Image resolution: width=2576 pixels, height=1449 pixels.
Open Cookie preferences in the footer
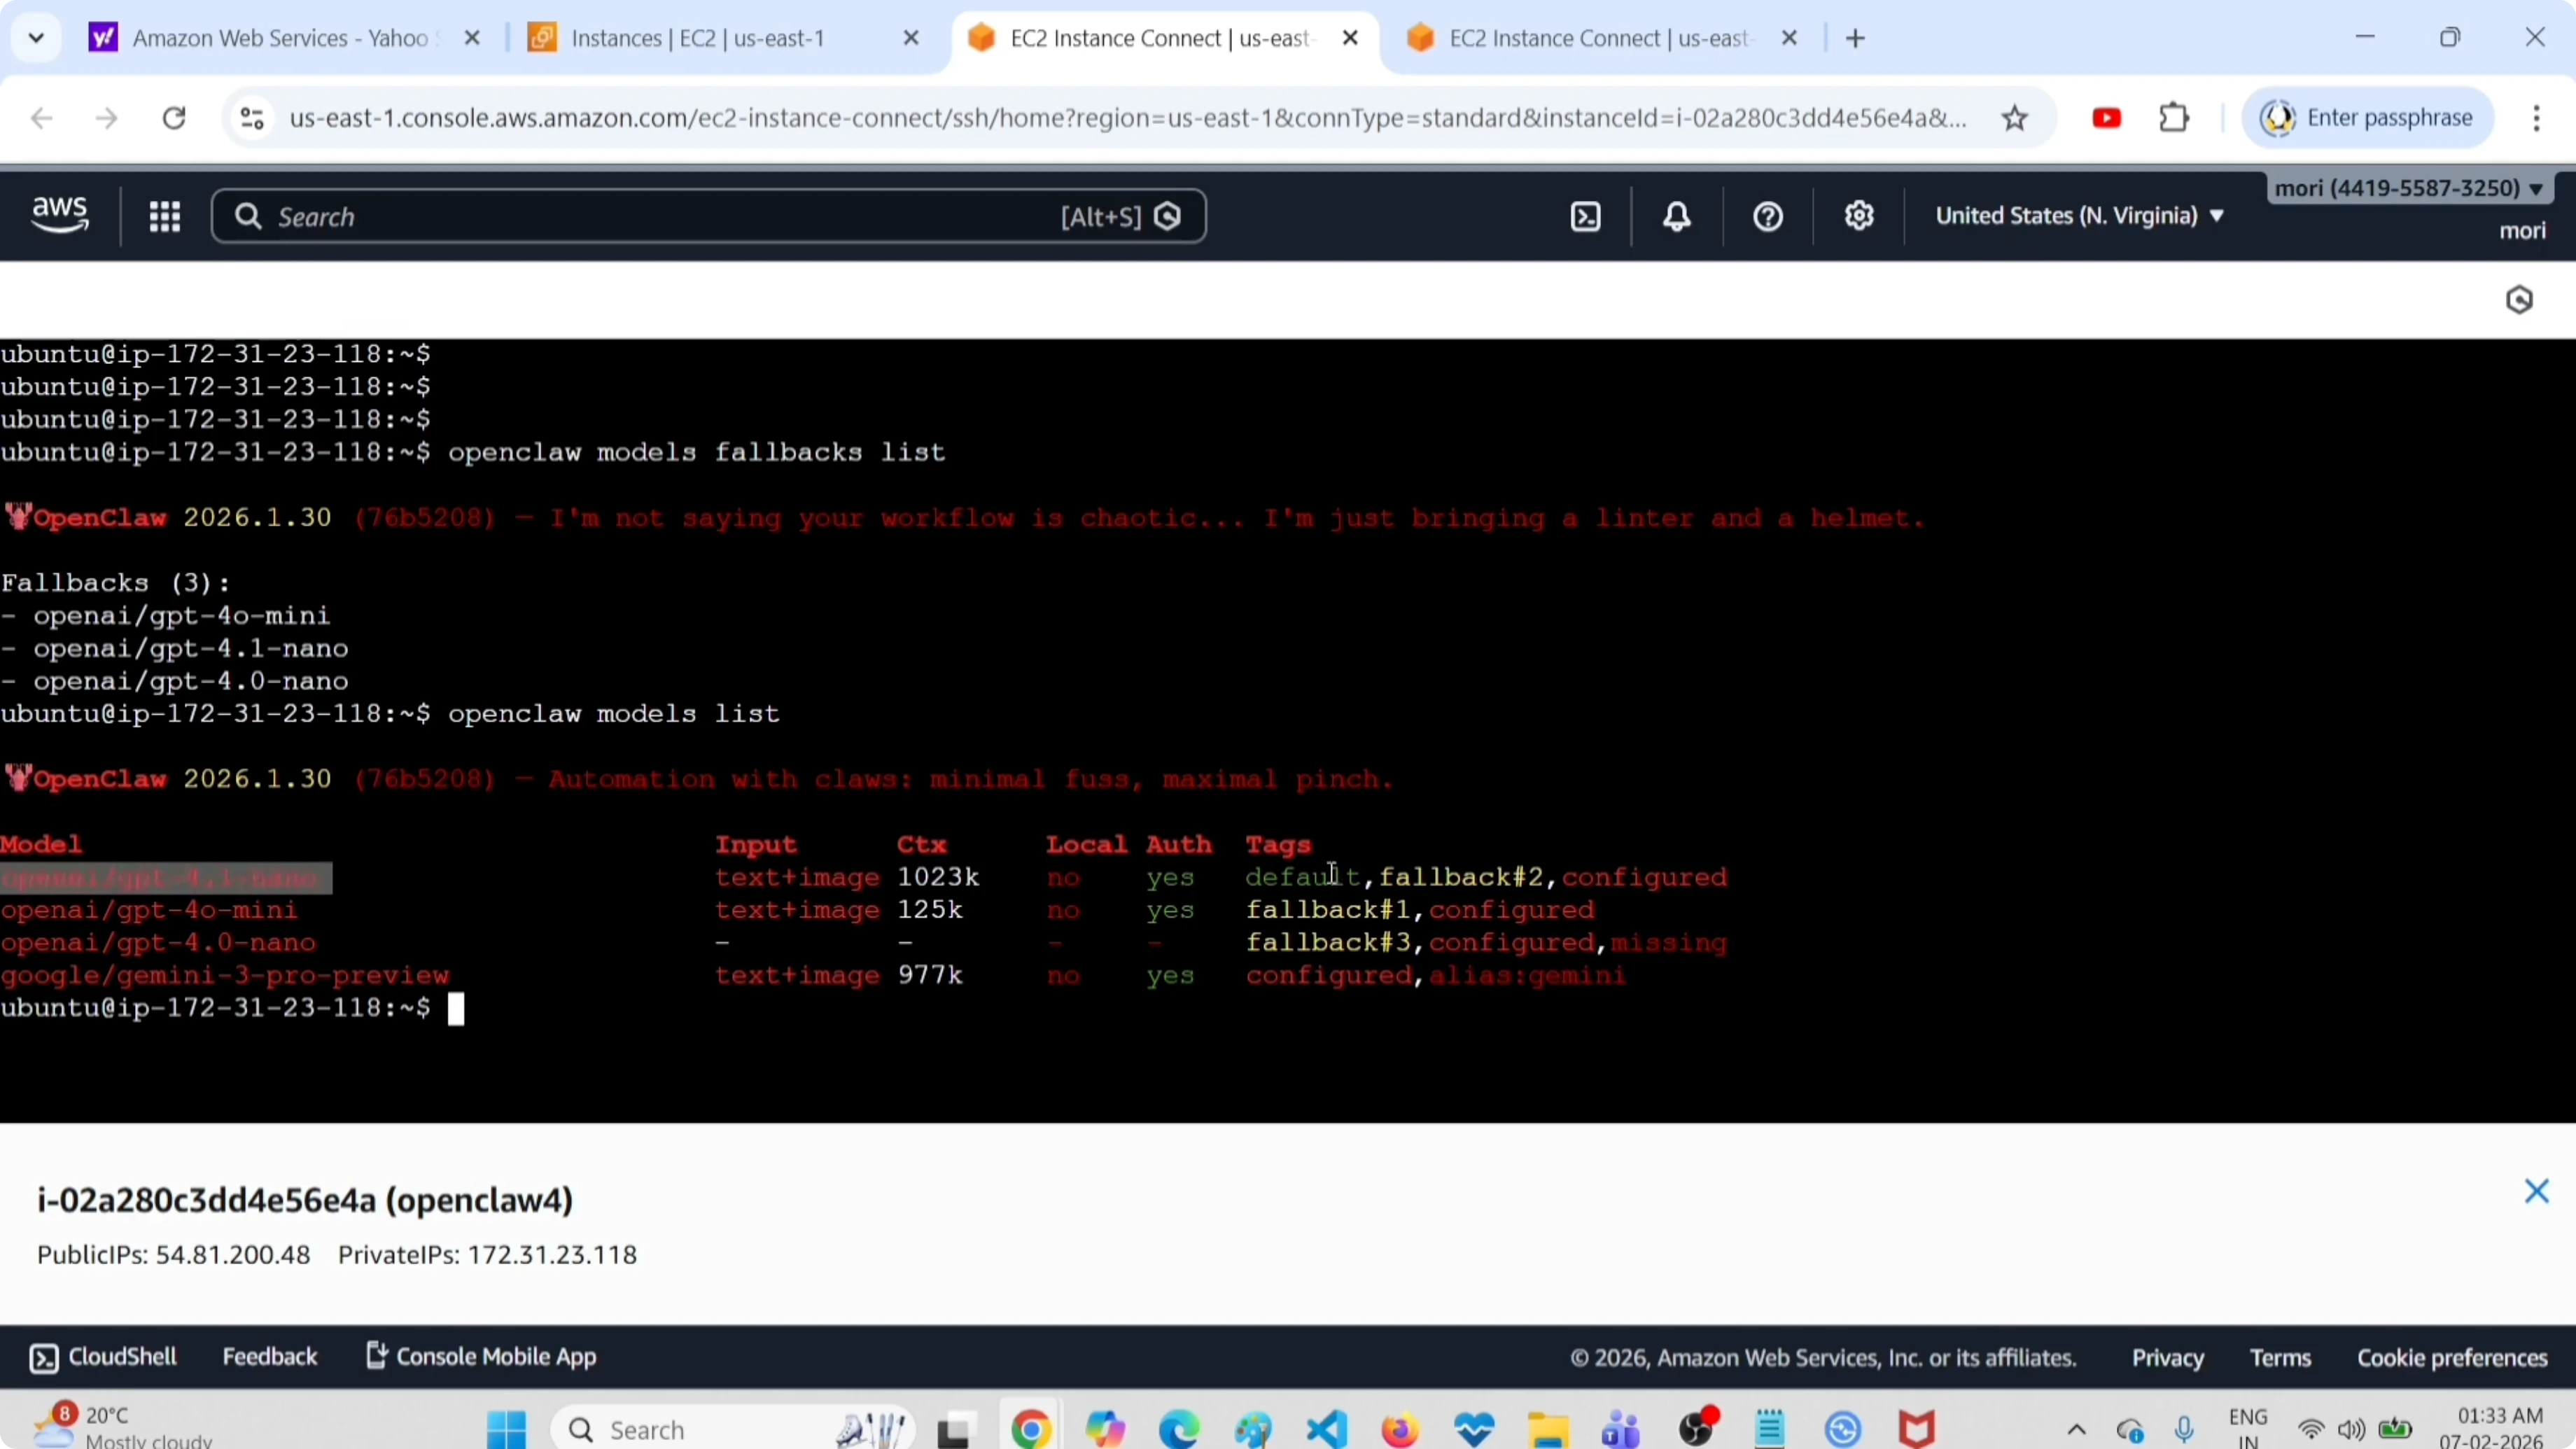click(2452, 1358)
